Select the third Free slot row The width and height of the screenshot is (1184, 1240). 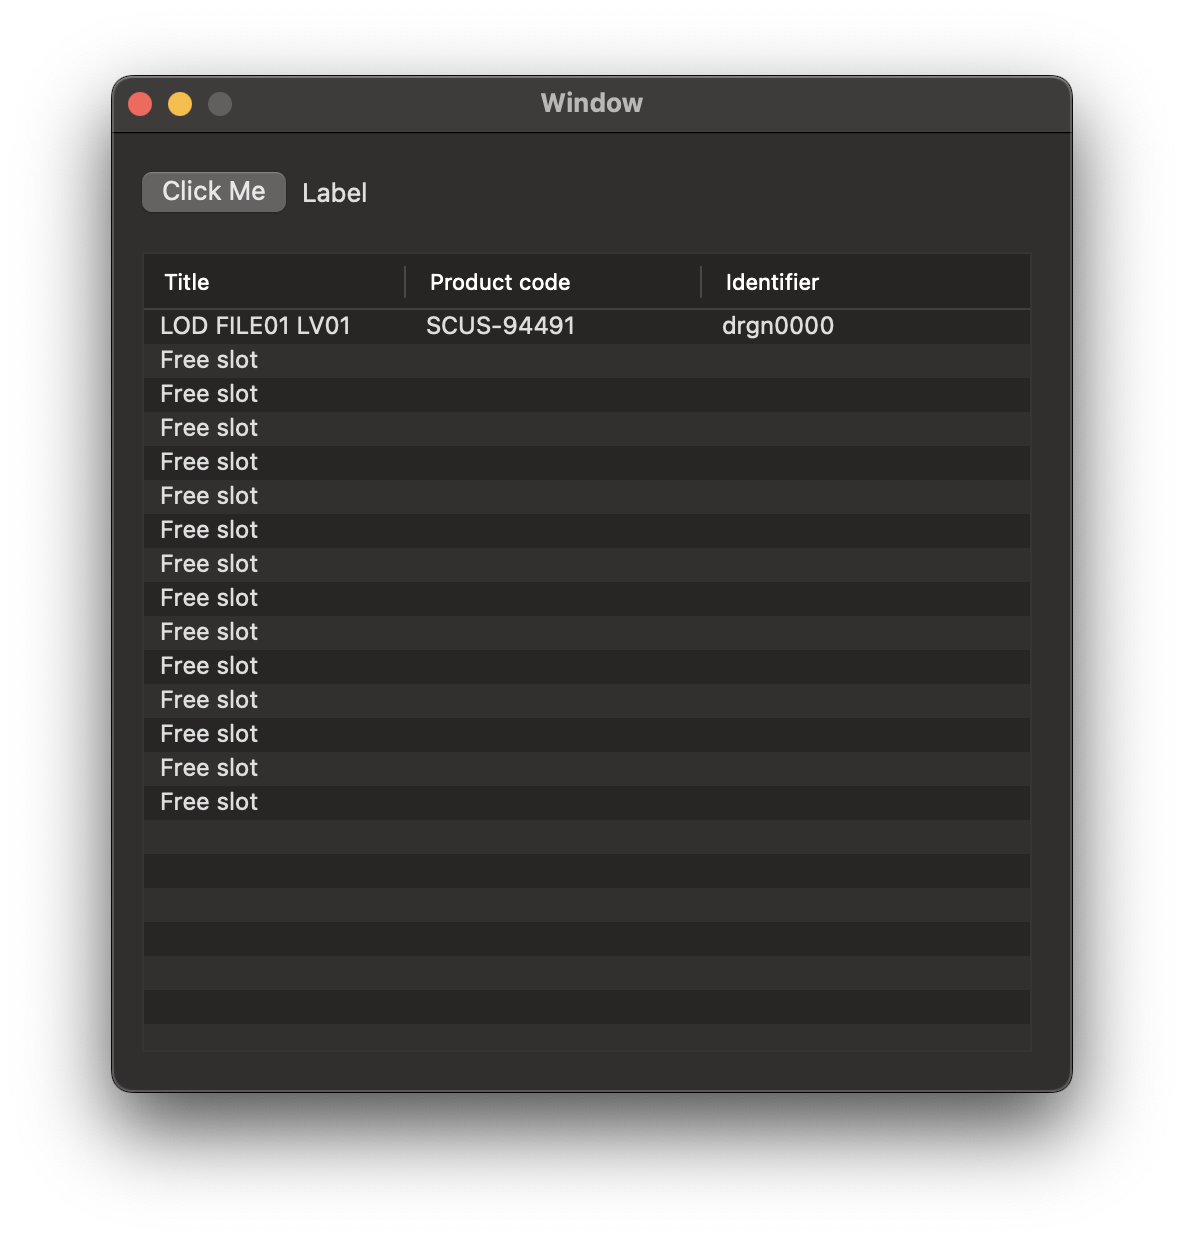tap(208, 428)
